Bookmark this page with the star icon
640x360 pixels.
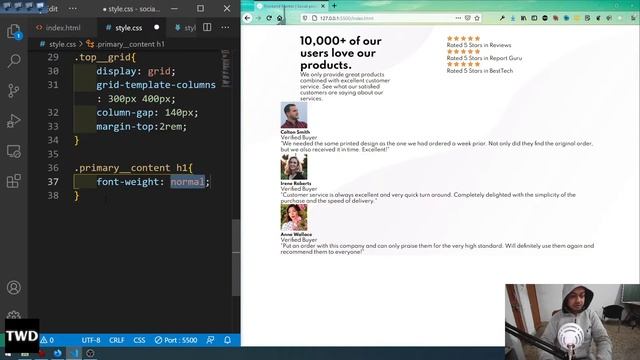coord(477,18)
